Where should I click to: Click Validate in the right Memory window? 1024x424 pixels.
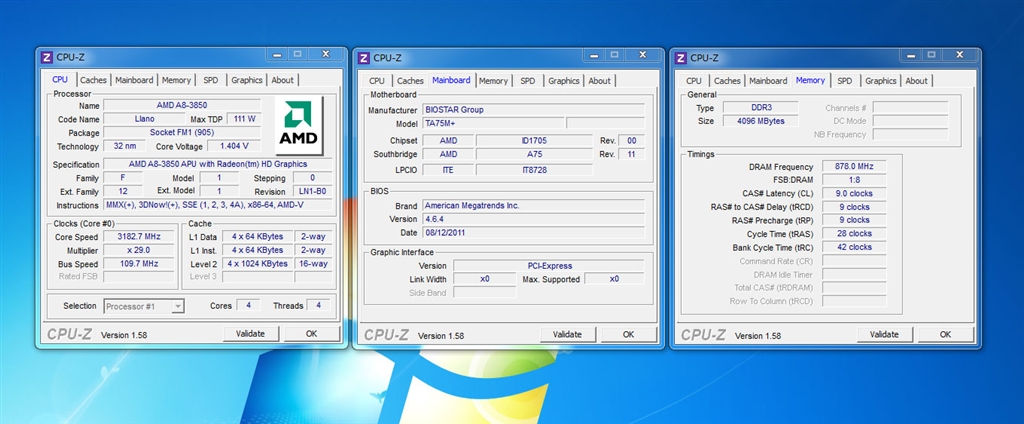pyautogui.click(x=884, y=334)
